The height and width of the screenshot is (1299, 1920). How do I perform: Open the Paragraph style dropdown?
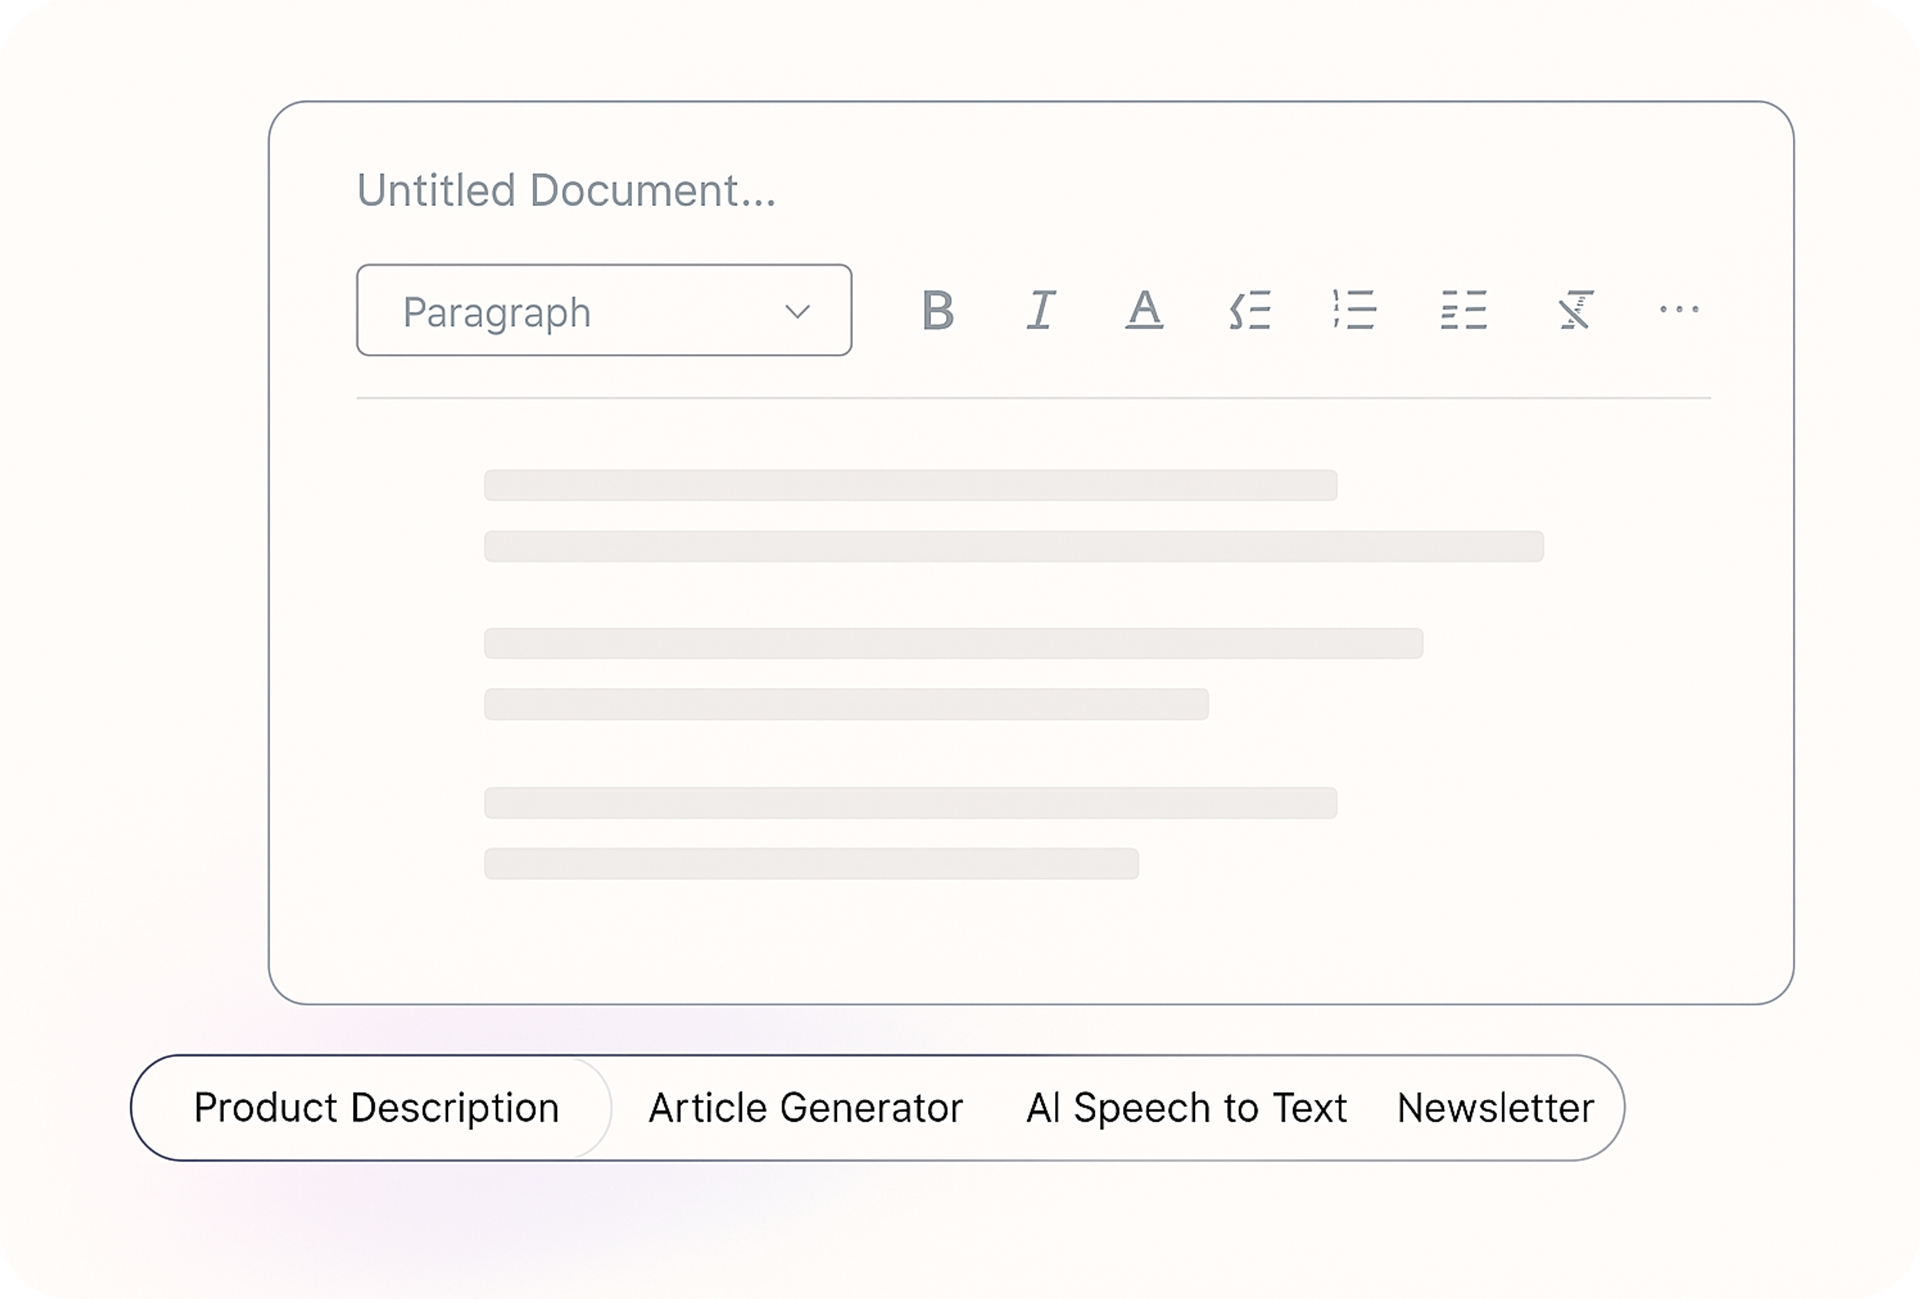602,311
